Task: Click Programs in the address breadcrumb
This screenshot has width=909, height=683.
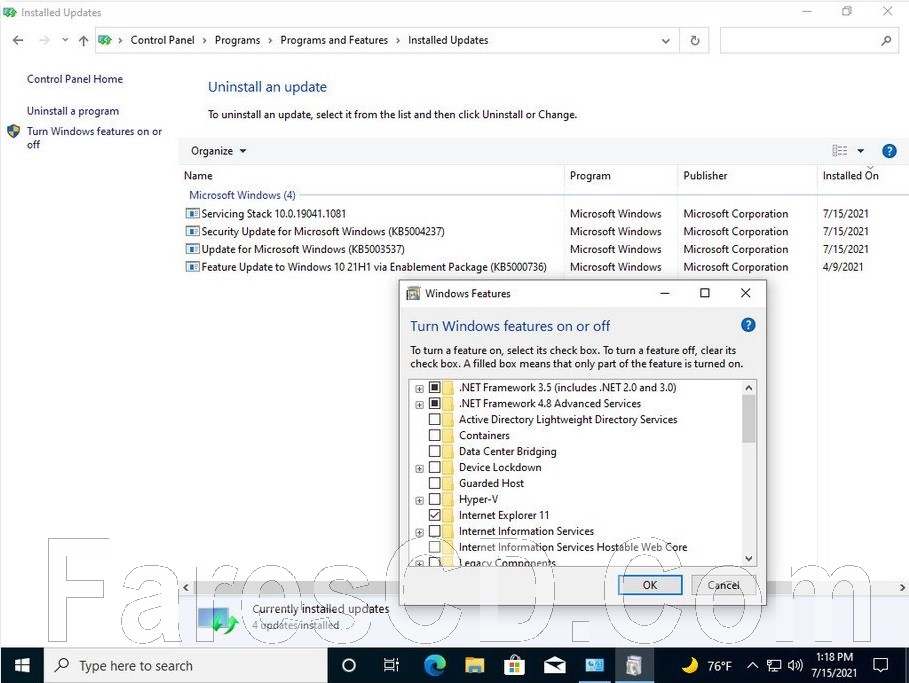Action: click(237, 40)
